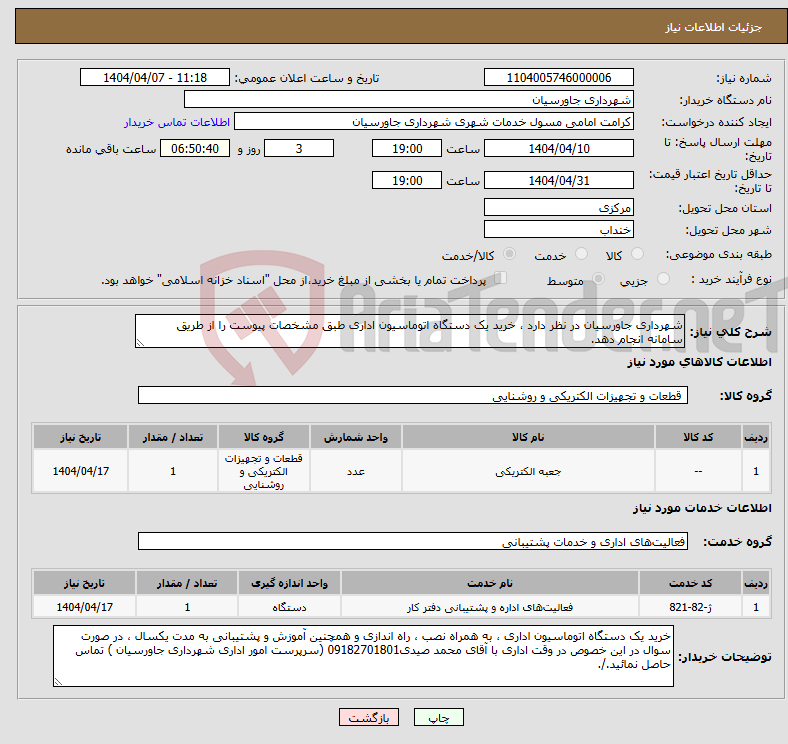Click the اطلاعات کالاهای مورد نیاز heading
788x744 pixels.
699,362
